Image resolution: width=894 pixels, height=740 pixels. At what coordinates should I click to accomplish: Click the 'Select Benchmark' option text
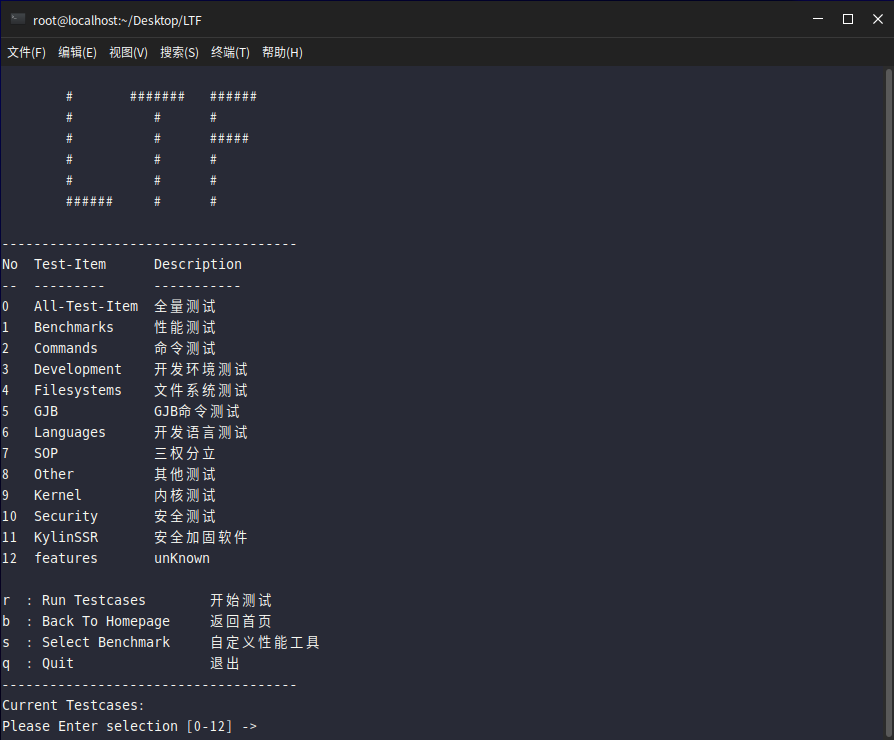(106, 642)
